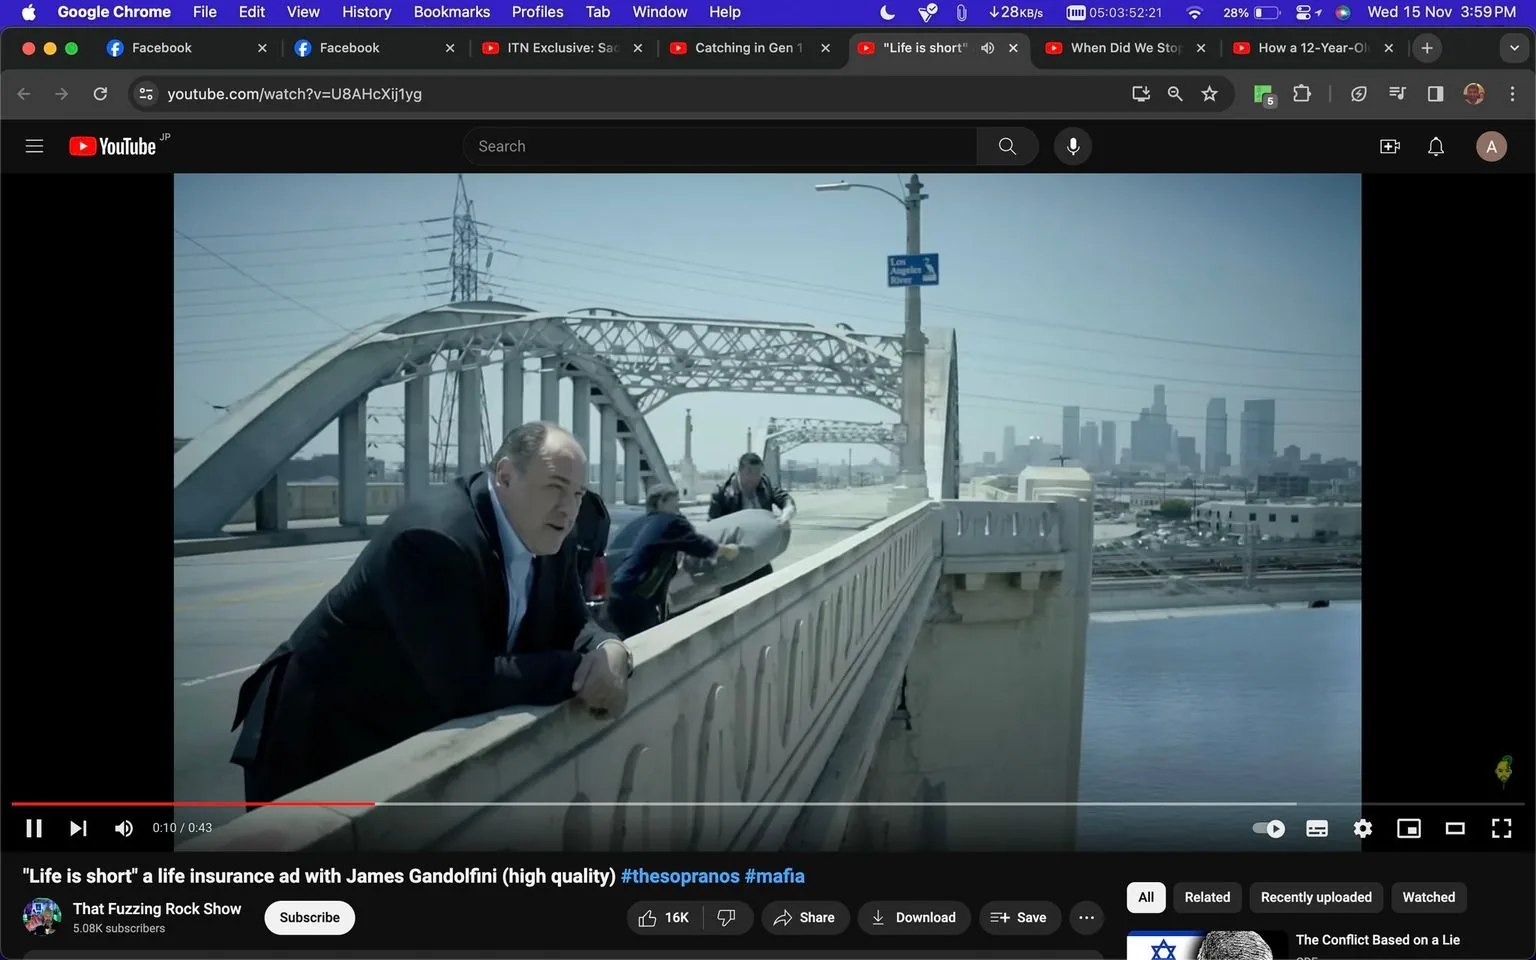This screenshot has width=1536, height=960.
Task: Mute the video volume
Action: click(123, 828)
